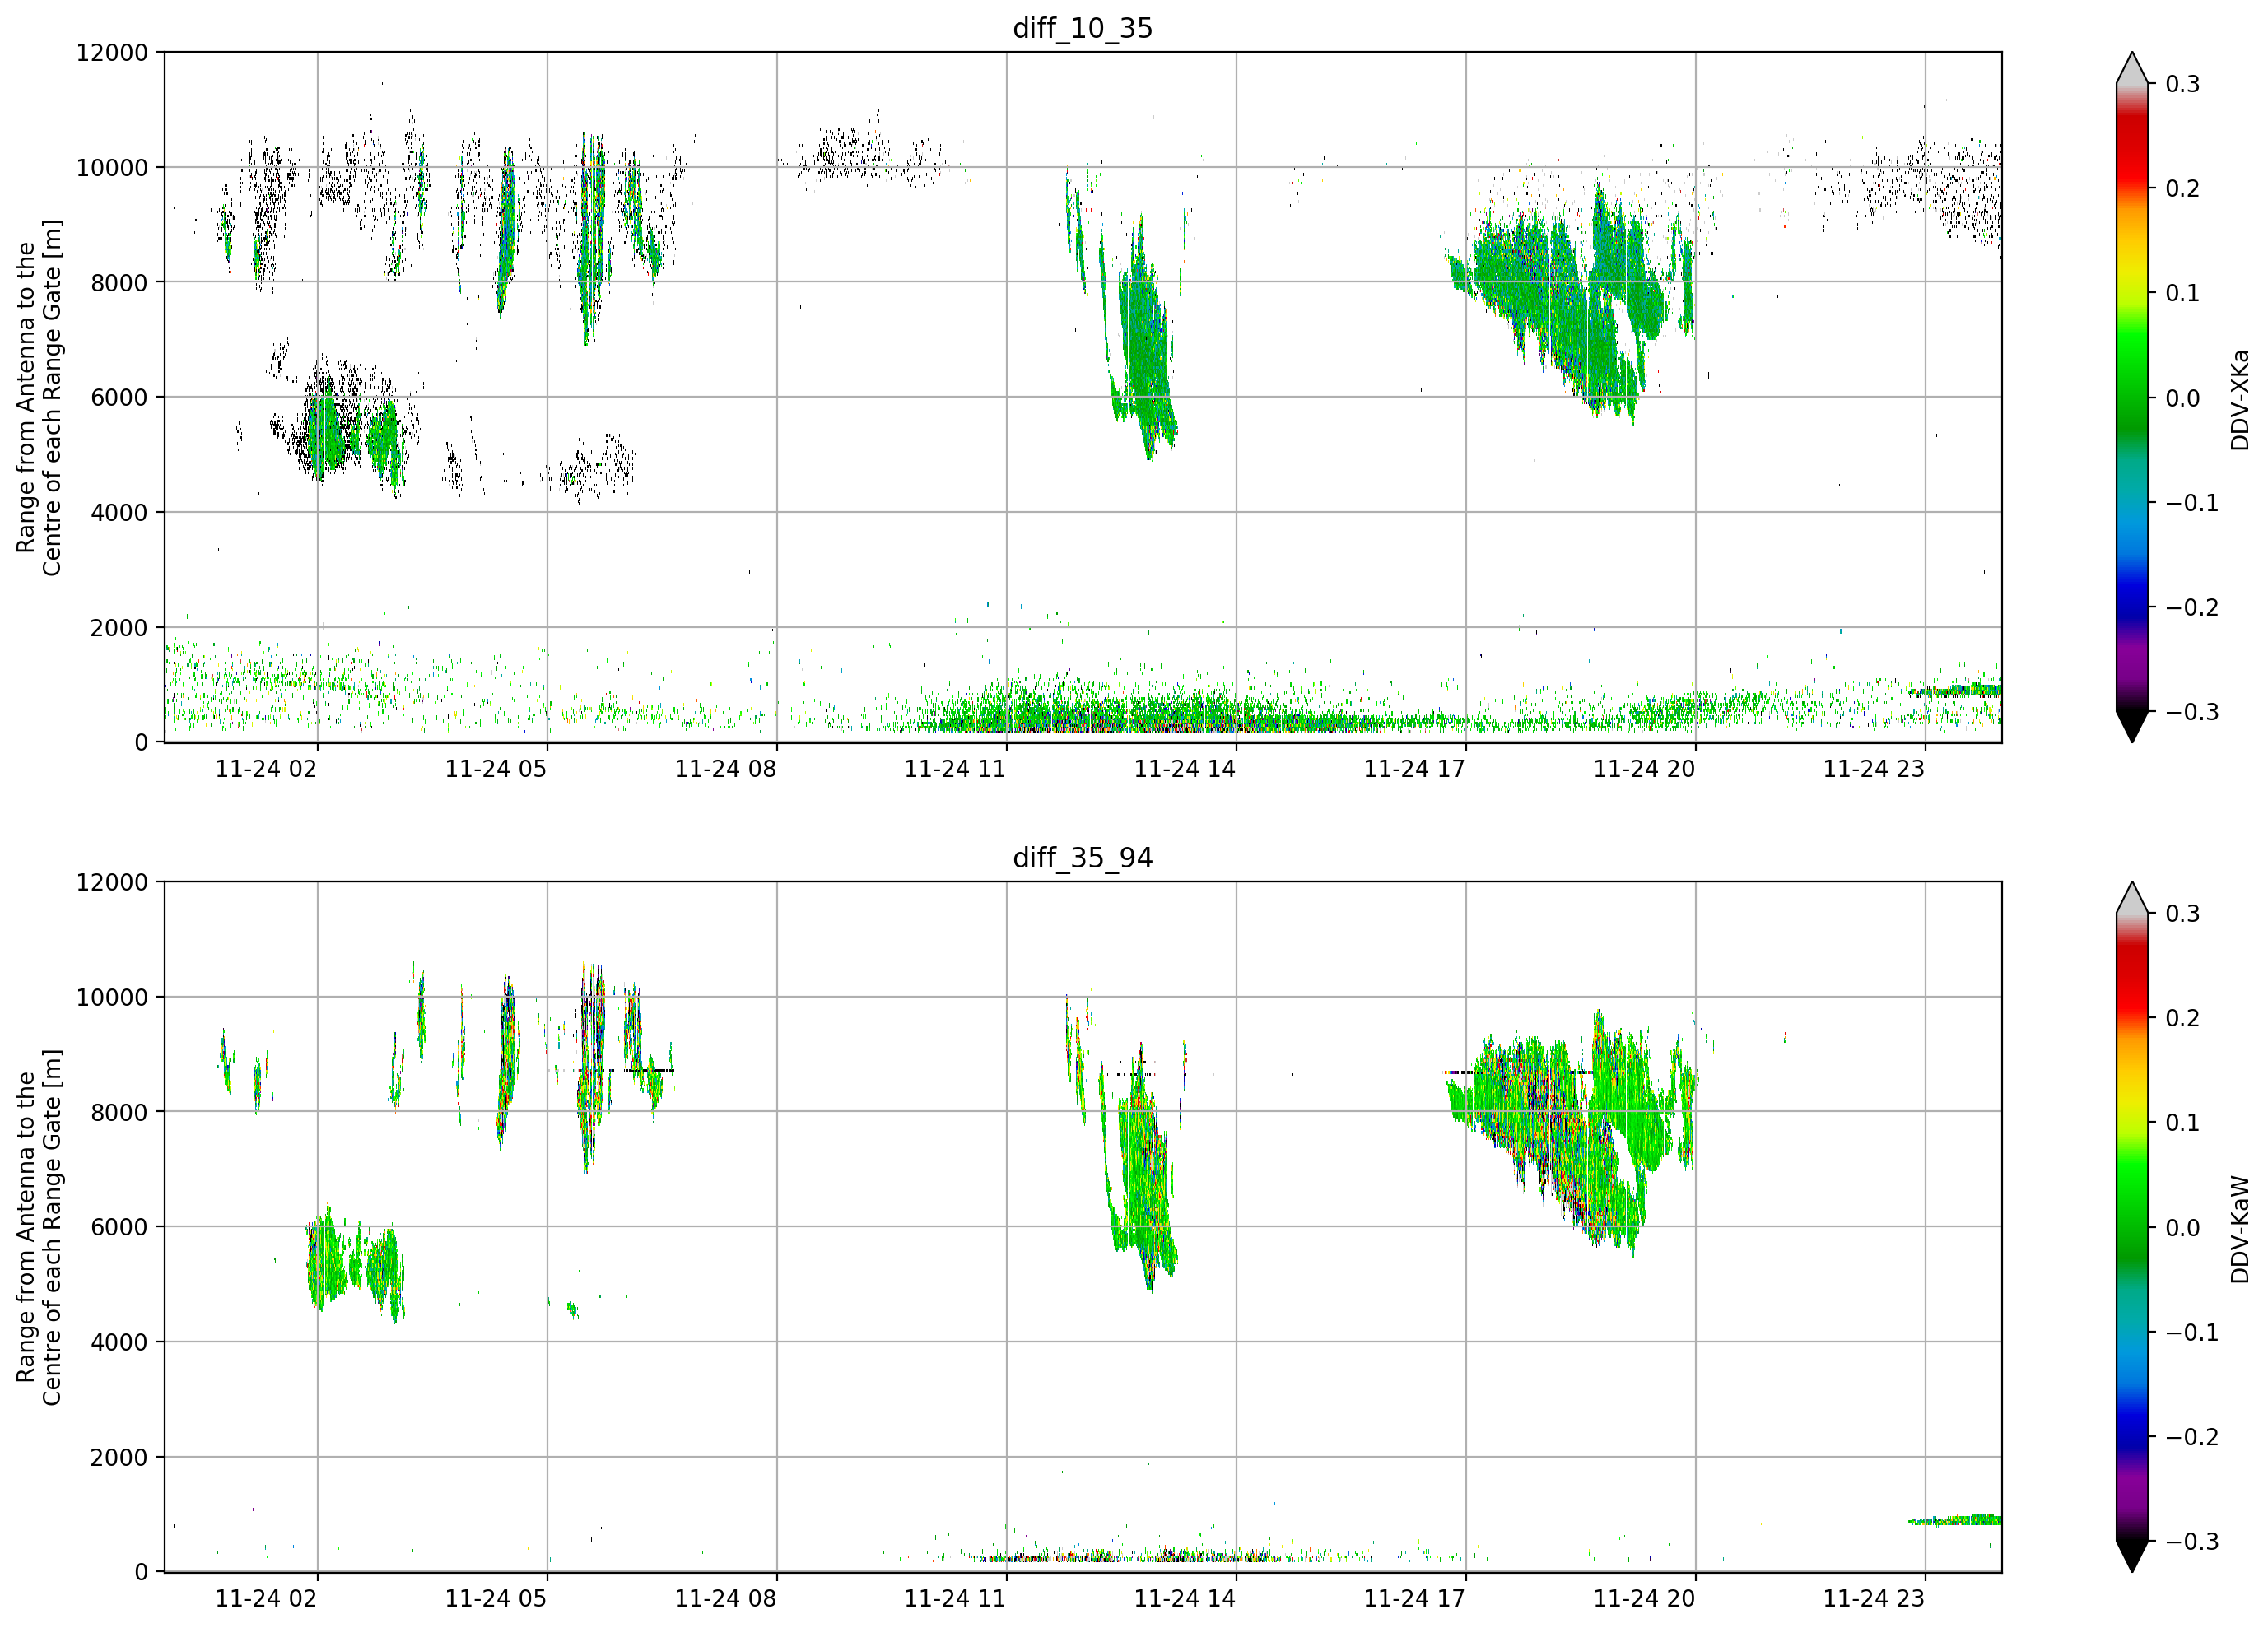The width and height of the screenshot is (2268, 1628).
Task: Click −0.3 tick on DDV-XKa colorbar
Action: (x=2192, y=712)
